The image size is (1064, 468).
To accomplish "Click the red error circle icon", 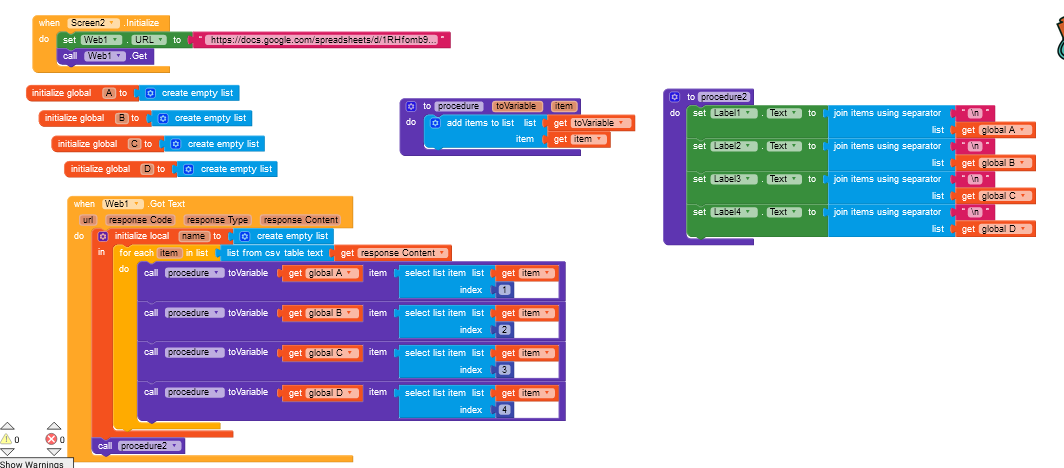I will pos(51,440).
